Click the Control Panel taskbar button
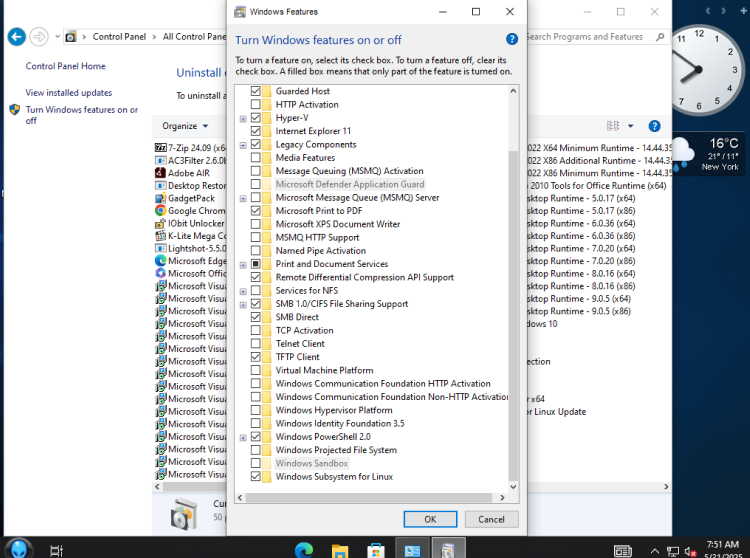The image size is (750, 558). (412, 550)
